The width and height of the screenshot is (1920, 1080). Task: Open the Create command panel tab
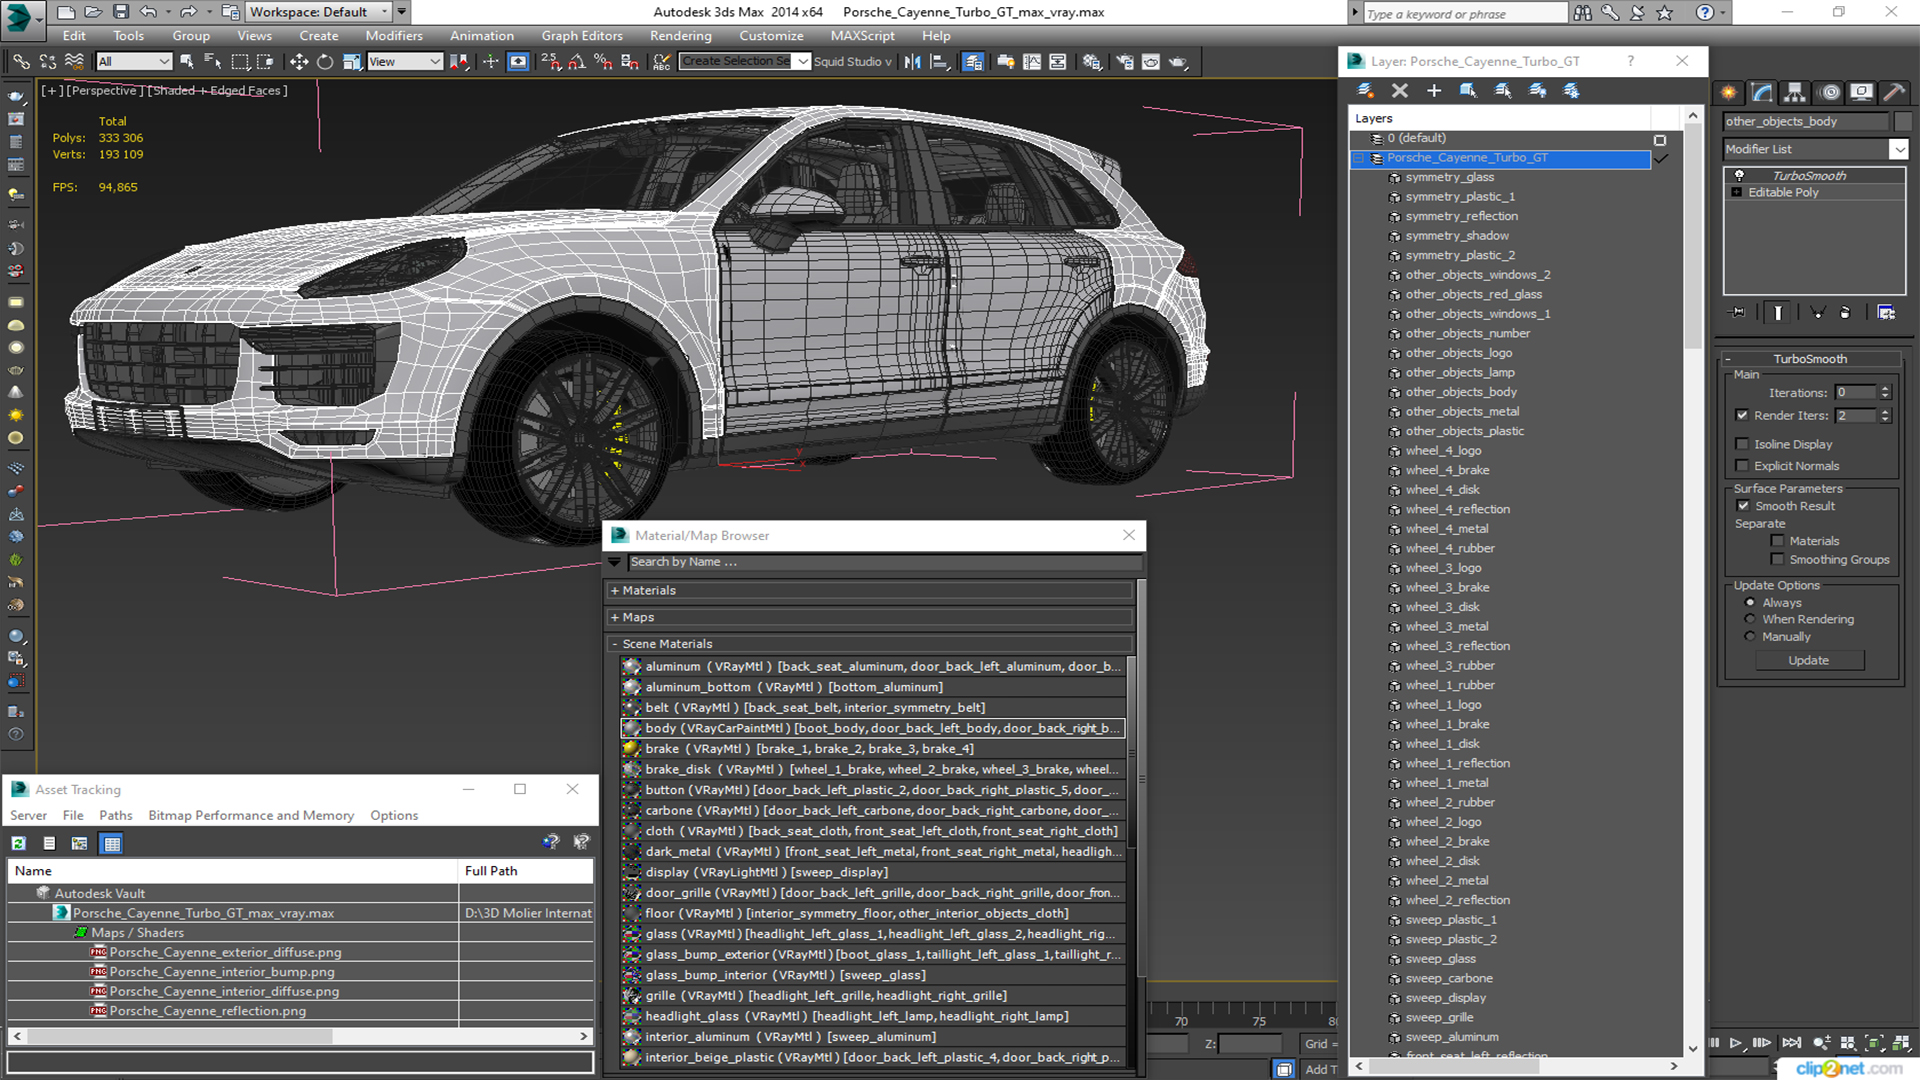click(1729, 92)
